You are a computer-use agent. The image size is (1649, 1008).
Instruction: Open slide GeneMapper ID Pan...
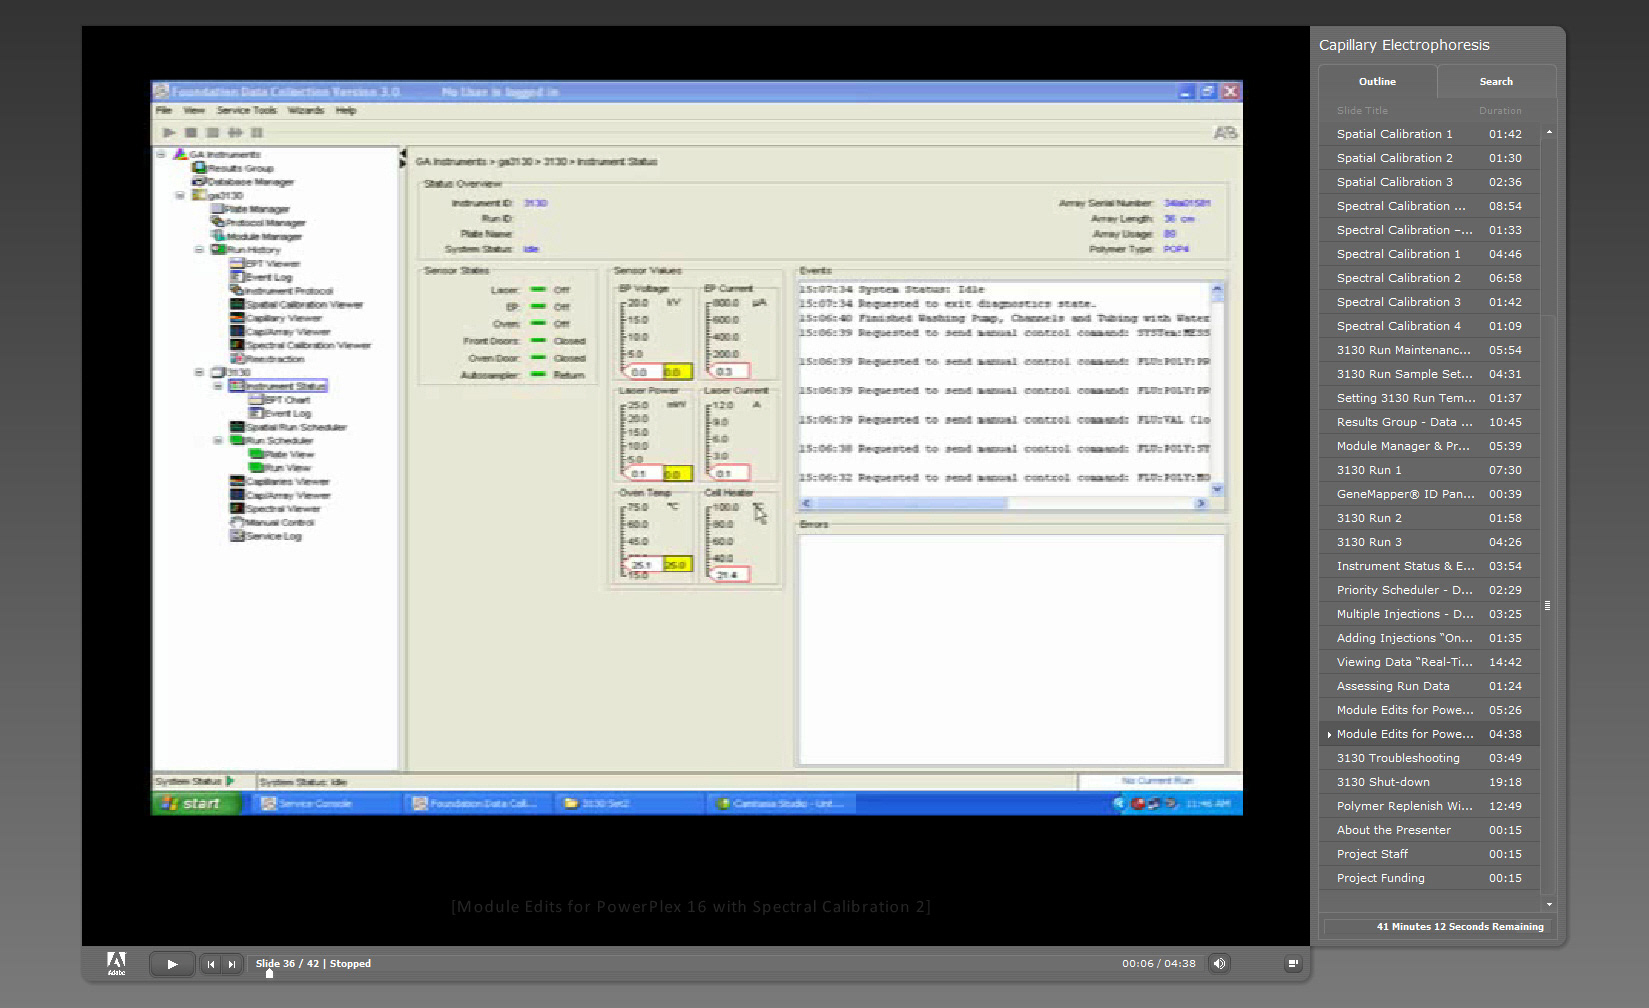1430,494
